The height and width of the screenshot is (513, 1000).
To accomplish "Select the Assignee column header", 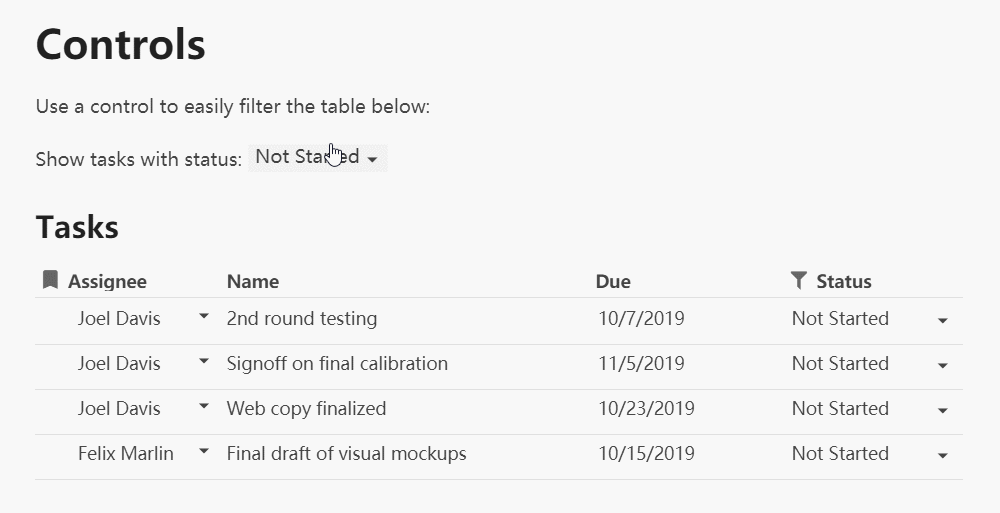I will tap(107, 281).
